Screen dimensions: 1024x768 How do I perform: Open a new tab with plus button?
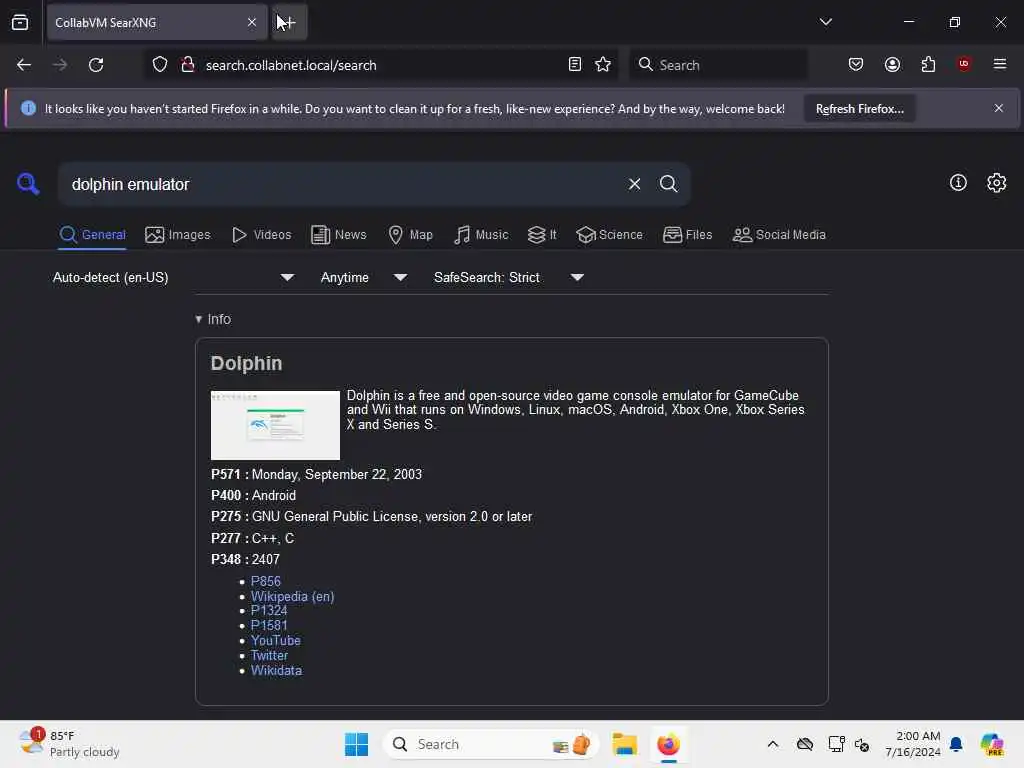coord(289,22)
